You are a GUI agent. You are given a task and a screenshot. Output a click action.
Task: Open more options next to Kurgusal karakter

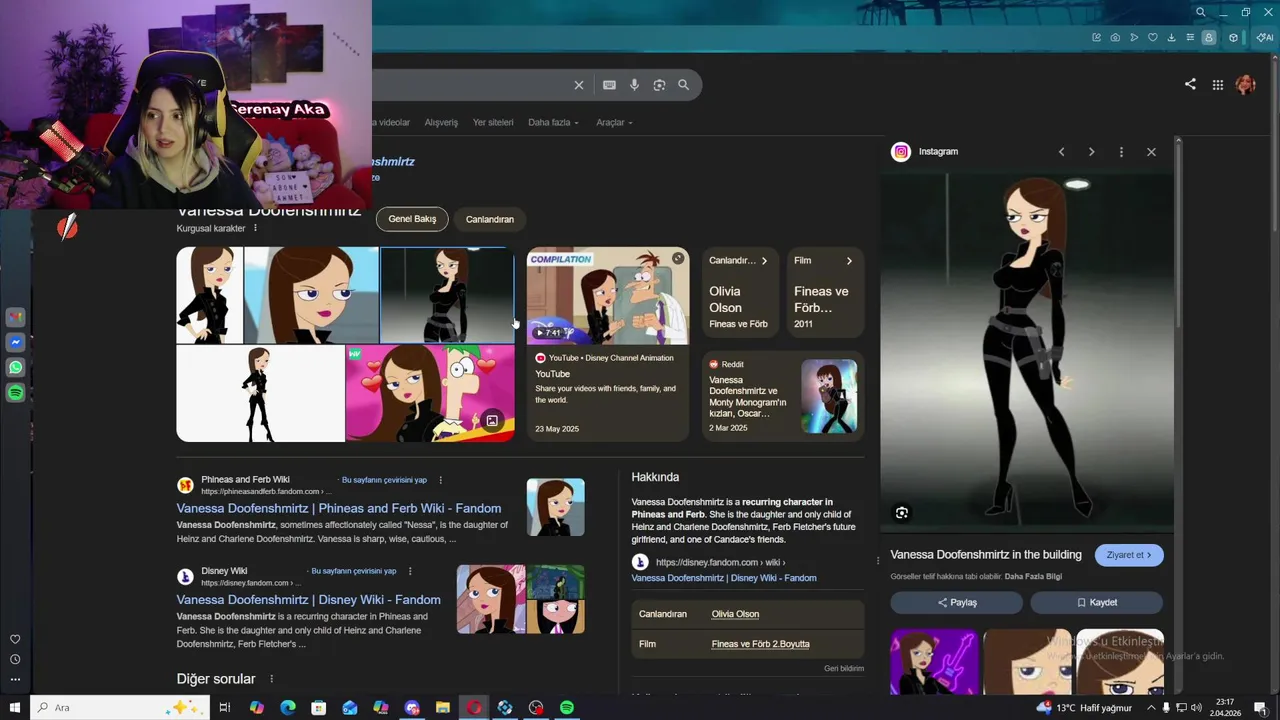[255, 228]
